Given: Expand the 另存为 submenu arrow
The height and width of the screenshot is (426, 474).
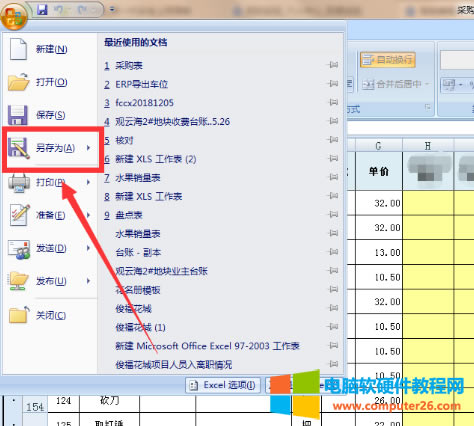Looking at the screenshot, I should pos(88,148).
